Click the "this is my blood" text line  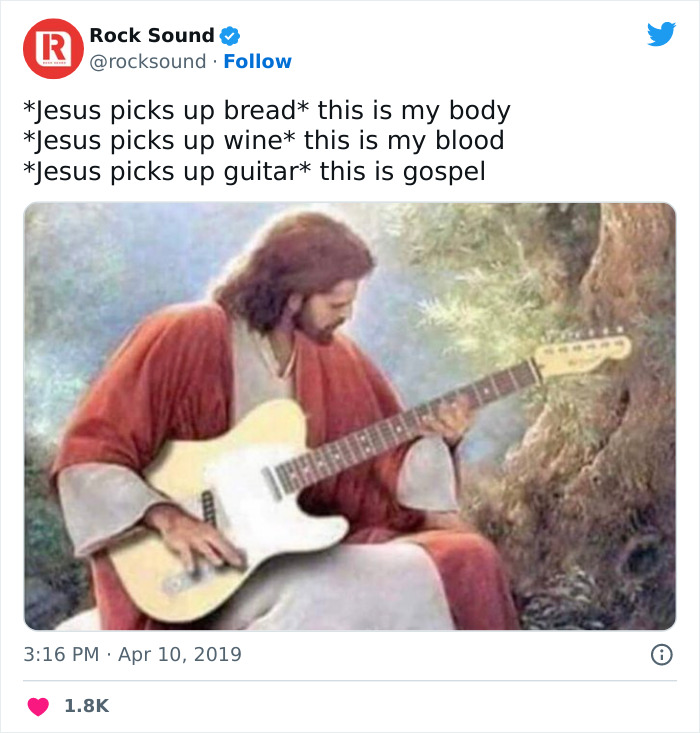click(263, 141)
